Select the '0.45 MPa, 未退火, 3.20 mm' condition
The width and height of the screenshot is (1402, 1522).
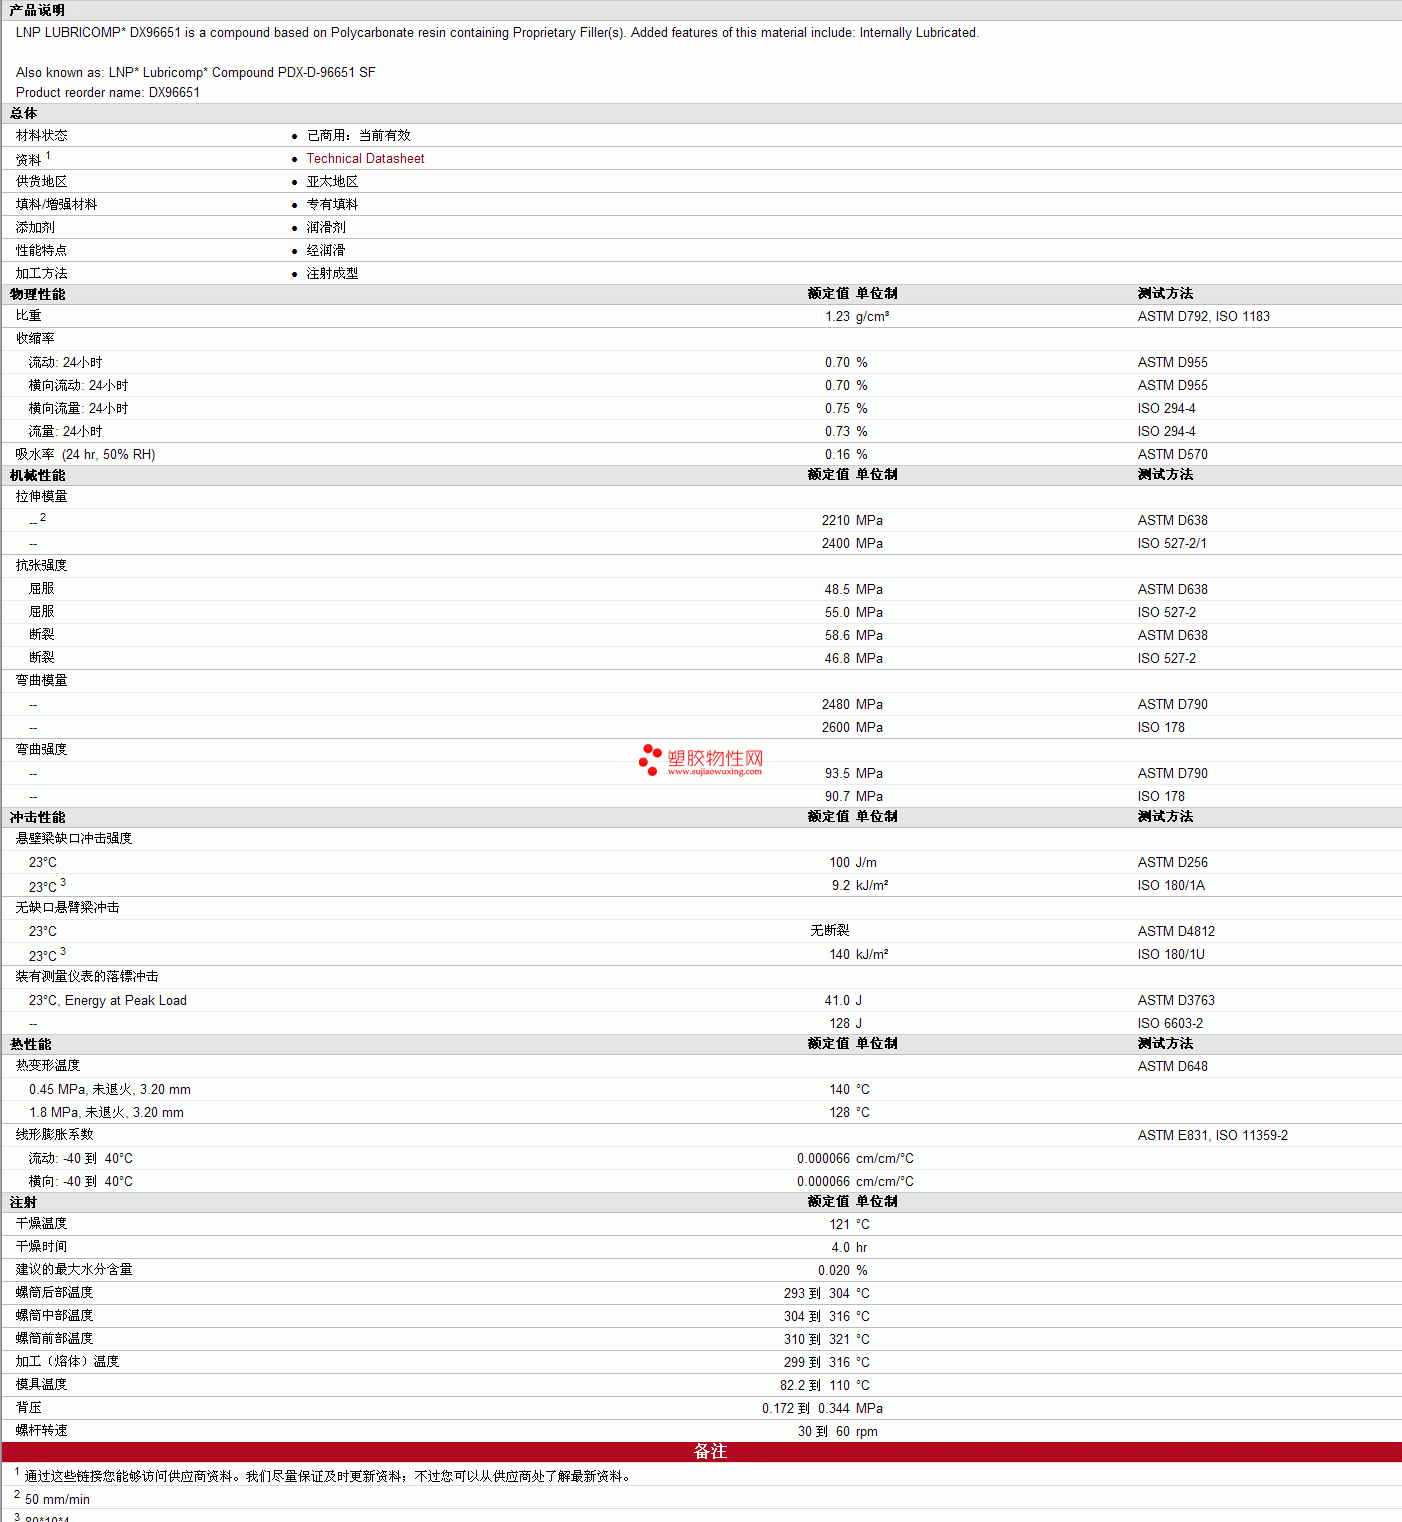point(110,1089)
